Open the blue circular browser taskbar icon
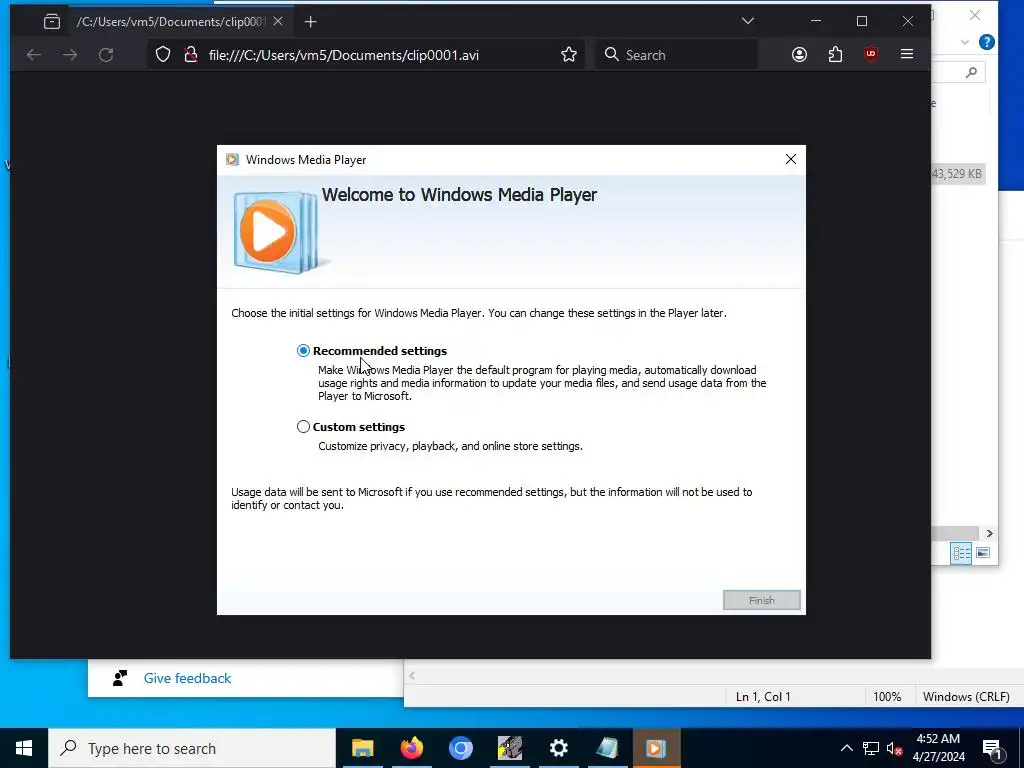Viewport: 1024px width, 768px height. 460,748
